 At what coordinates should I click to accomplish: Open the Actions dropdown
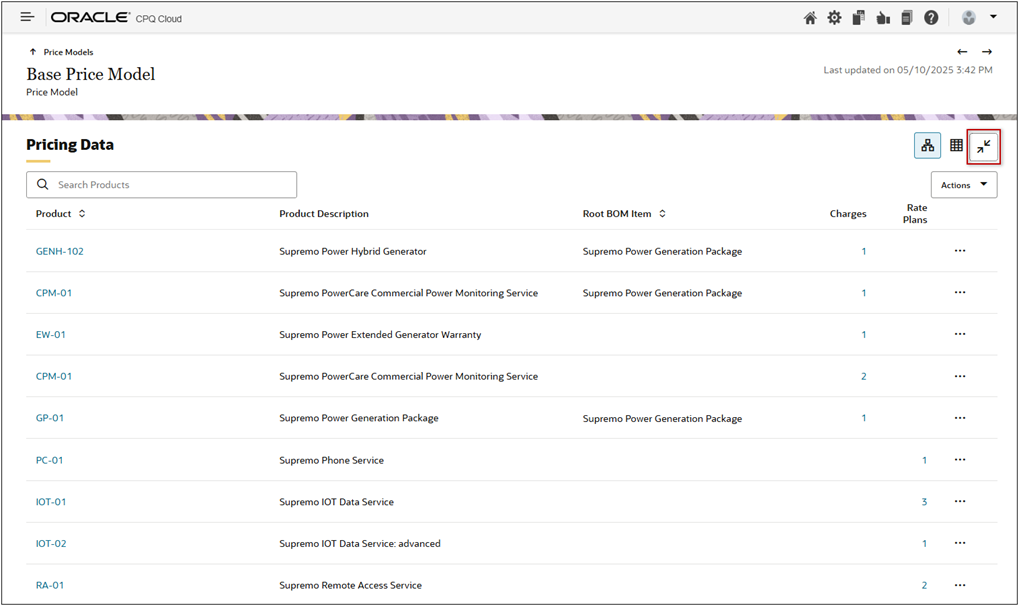[x=963, y=185]
